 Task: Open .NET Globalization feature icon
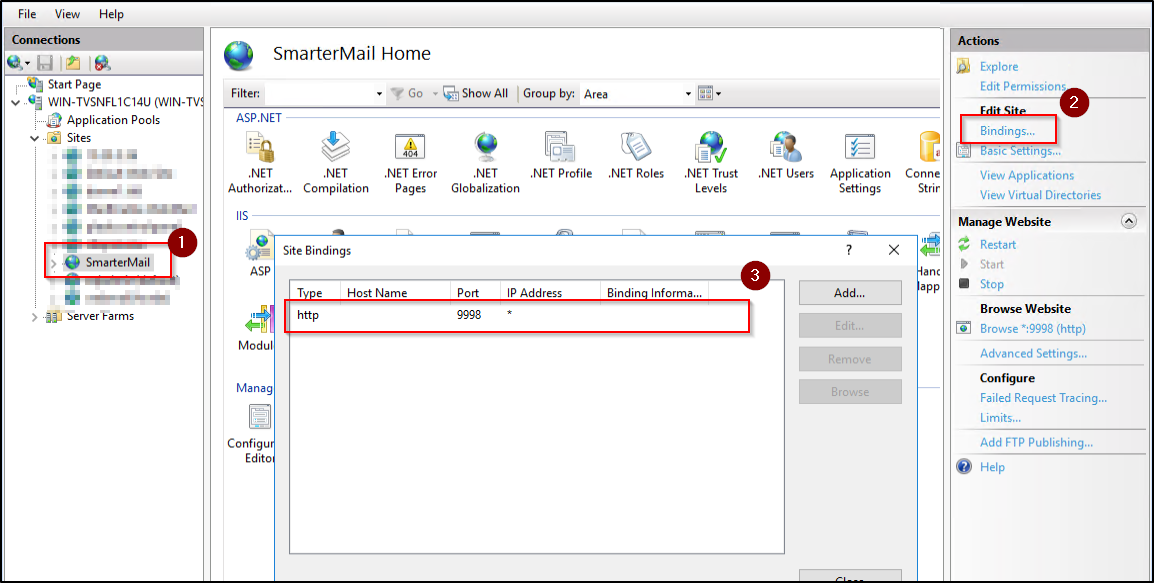[485, 148]
